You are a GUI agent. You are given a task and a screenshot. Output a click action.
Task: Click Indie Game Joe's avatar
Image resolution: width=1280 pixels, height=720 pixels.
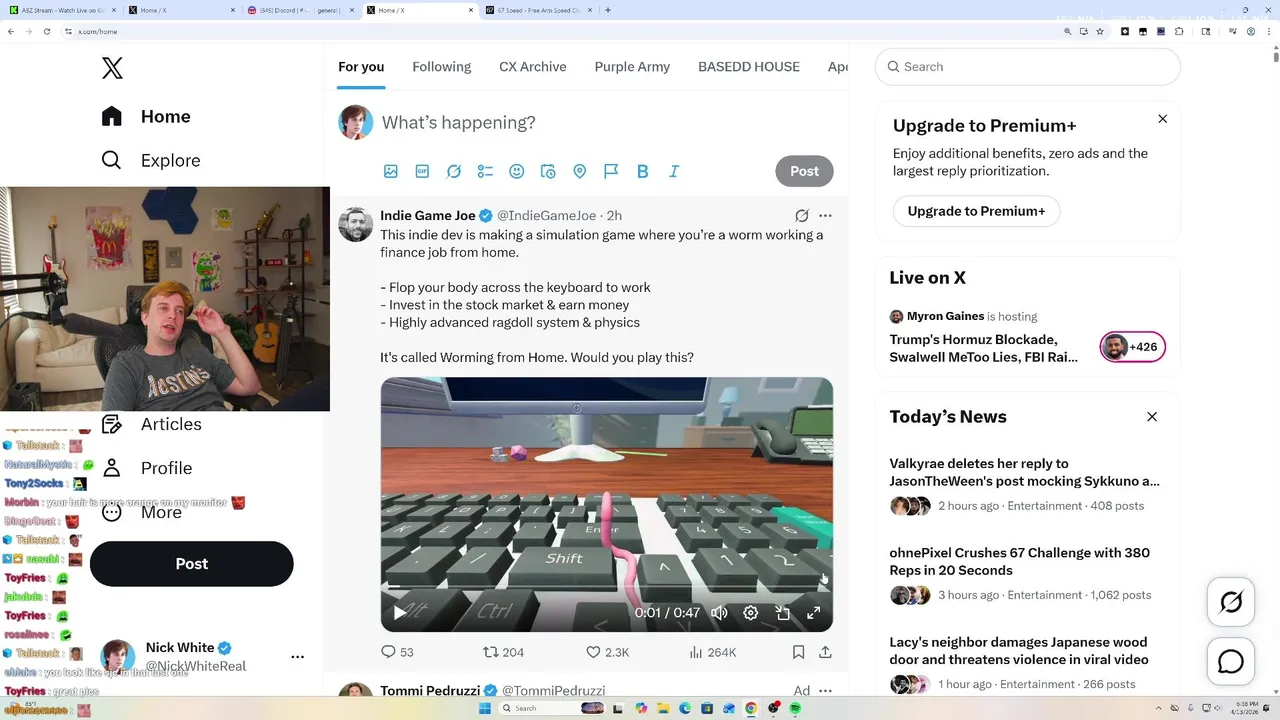[x=356, y=225]
